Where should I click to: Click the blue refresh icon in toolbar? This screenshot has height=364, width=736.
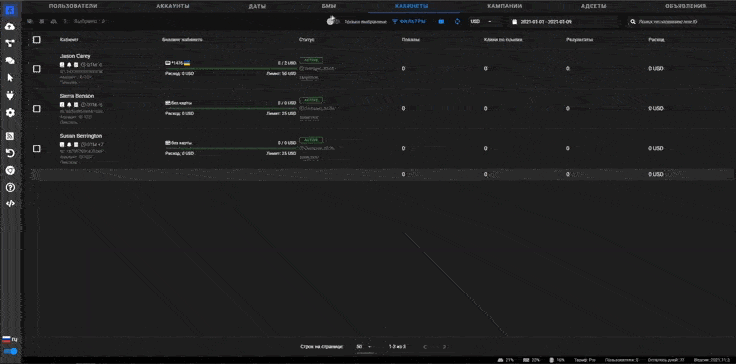click(x=457, y=22)
